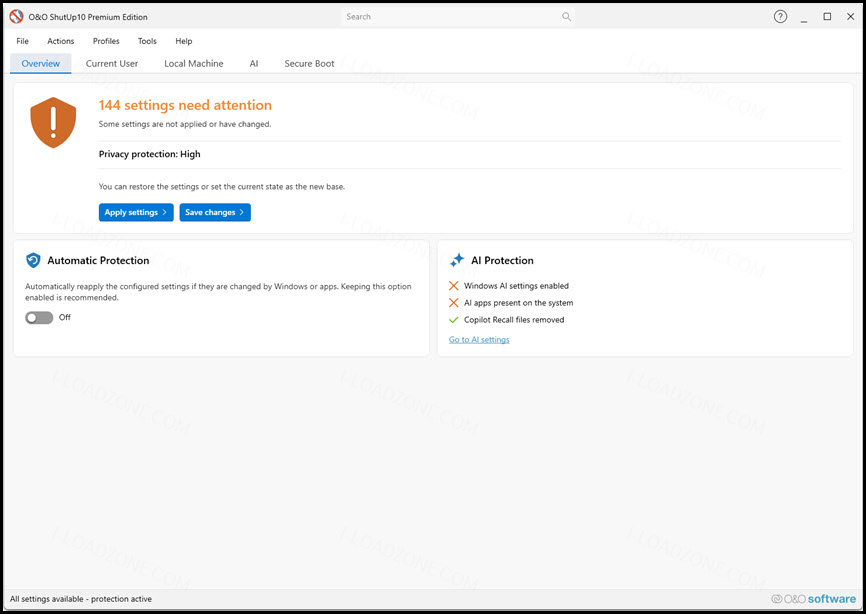Close the ShutUp10 window
Screen dimensions: 866x614
pyautogui.click(x=851, y=17)
